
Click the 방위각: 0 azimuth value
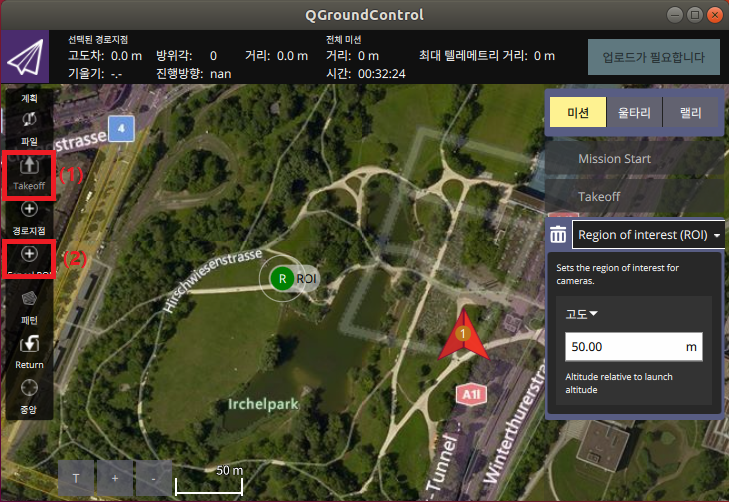(x=186, y=56)
